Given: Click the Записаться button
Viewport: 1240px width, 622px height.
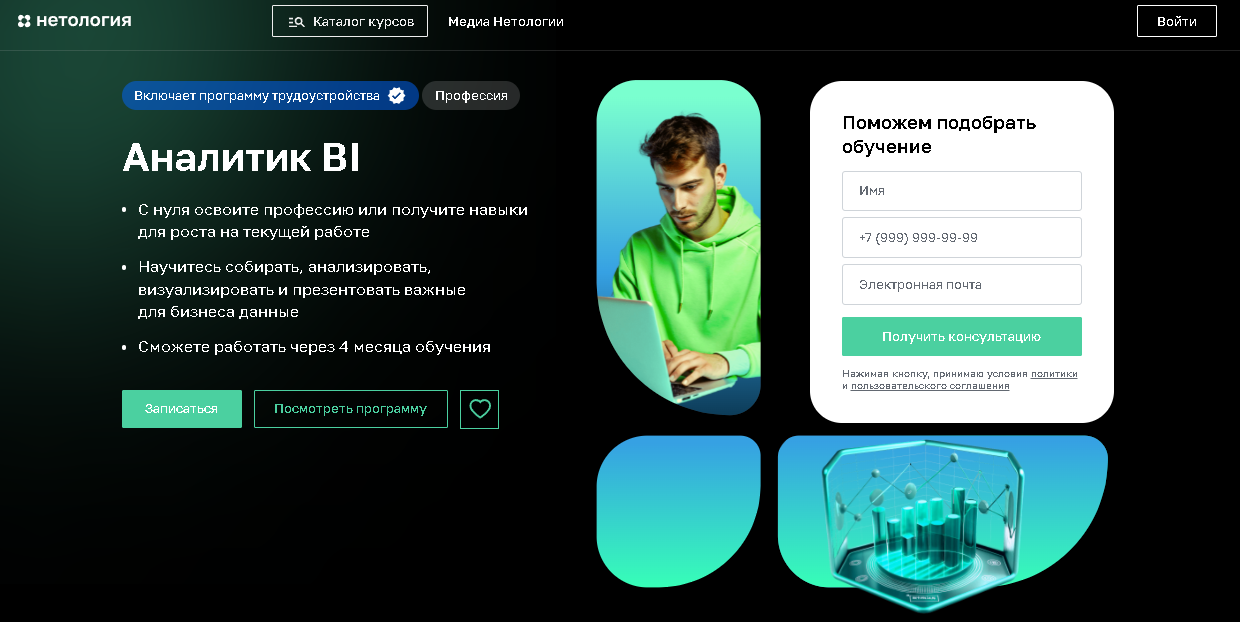Looking at the screenshot, I should tap(182, 409).
